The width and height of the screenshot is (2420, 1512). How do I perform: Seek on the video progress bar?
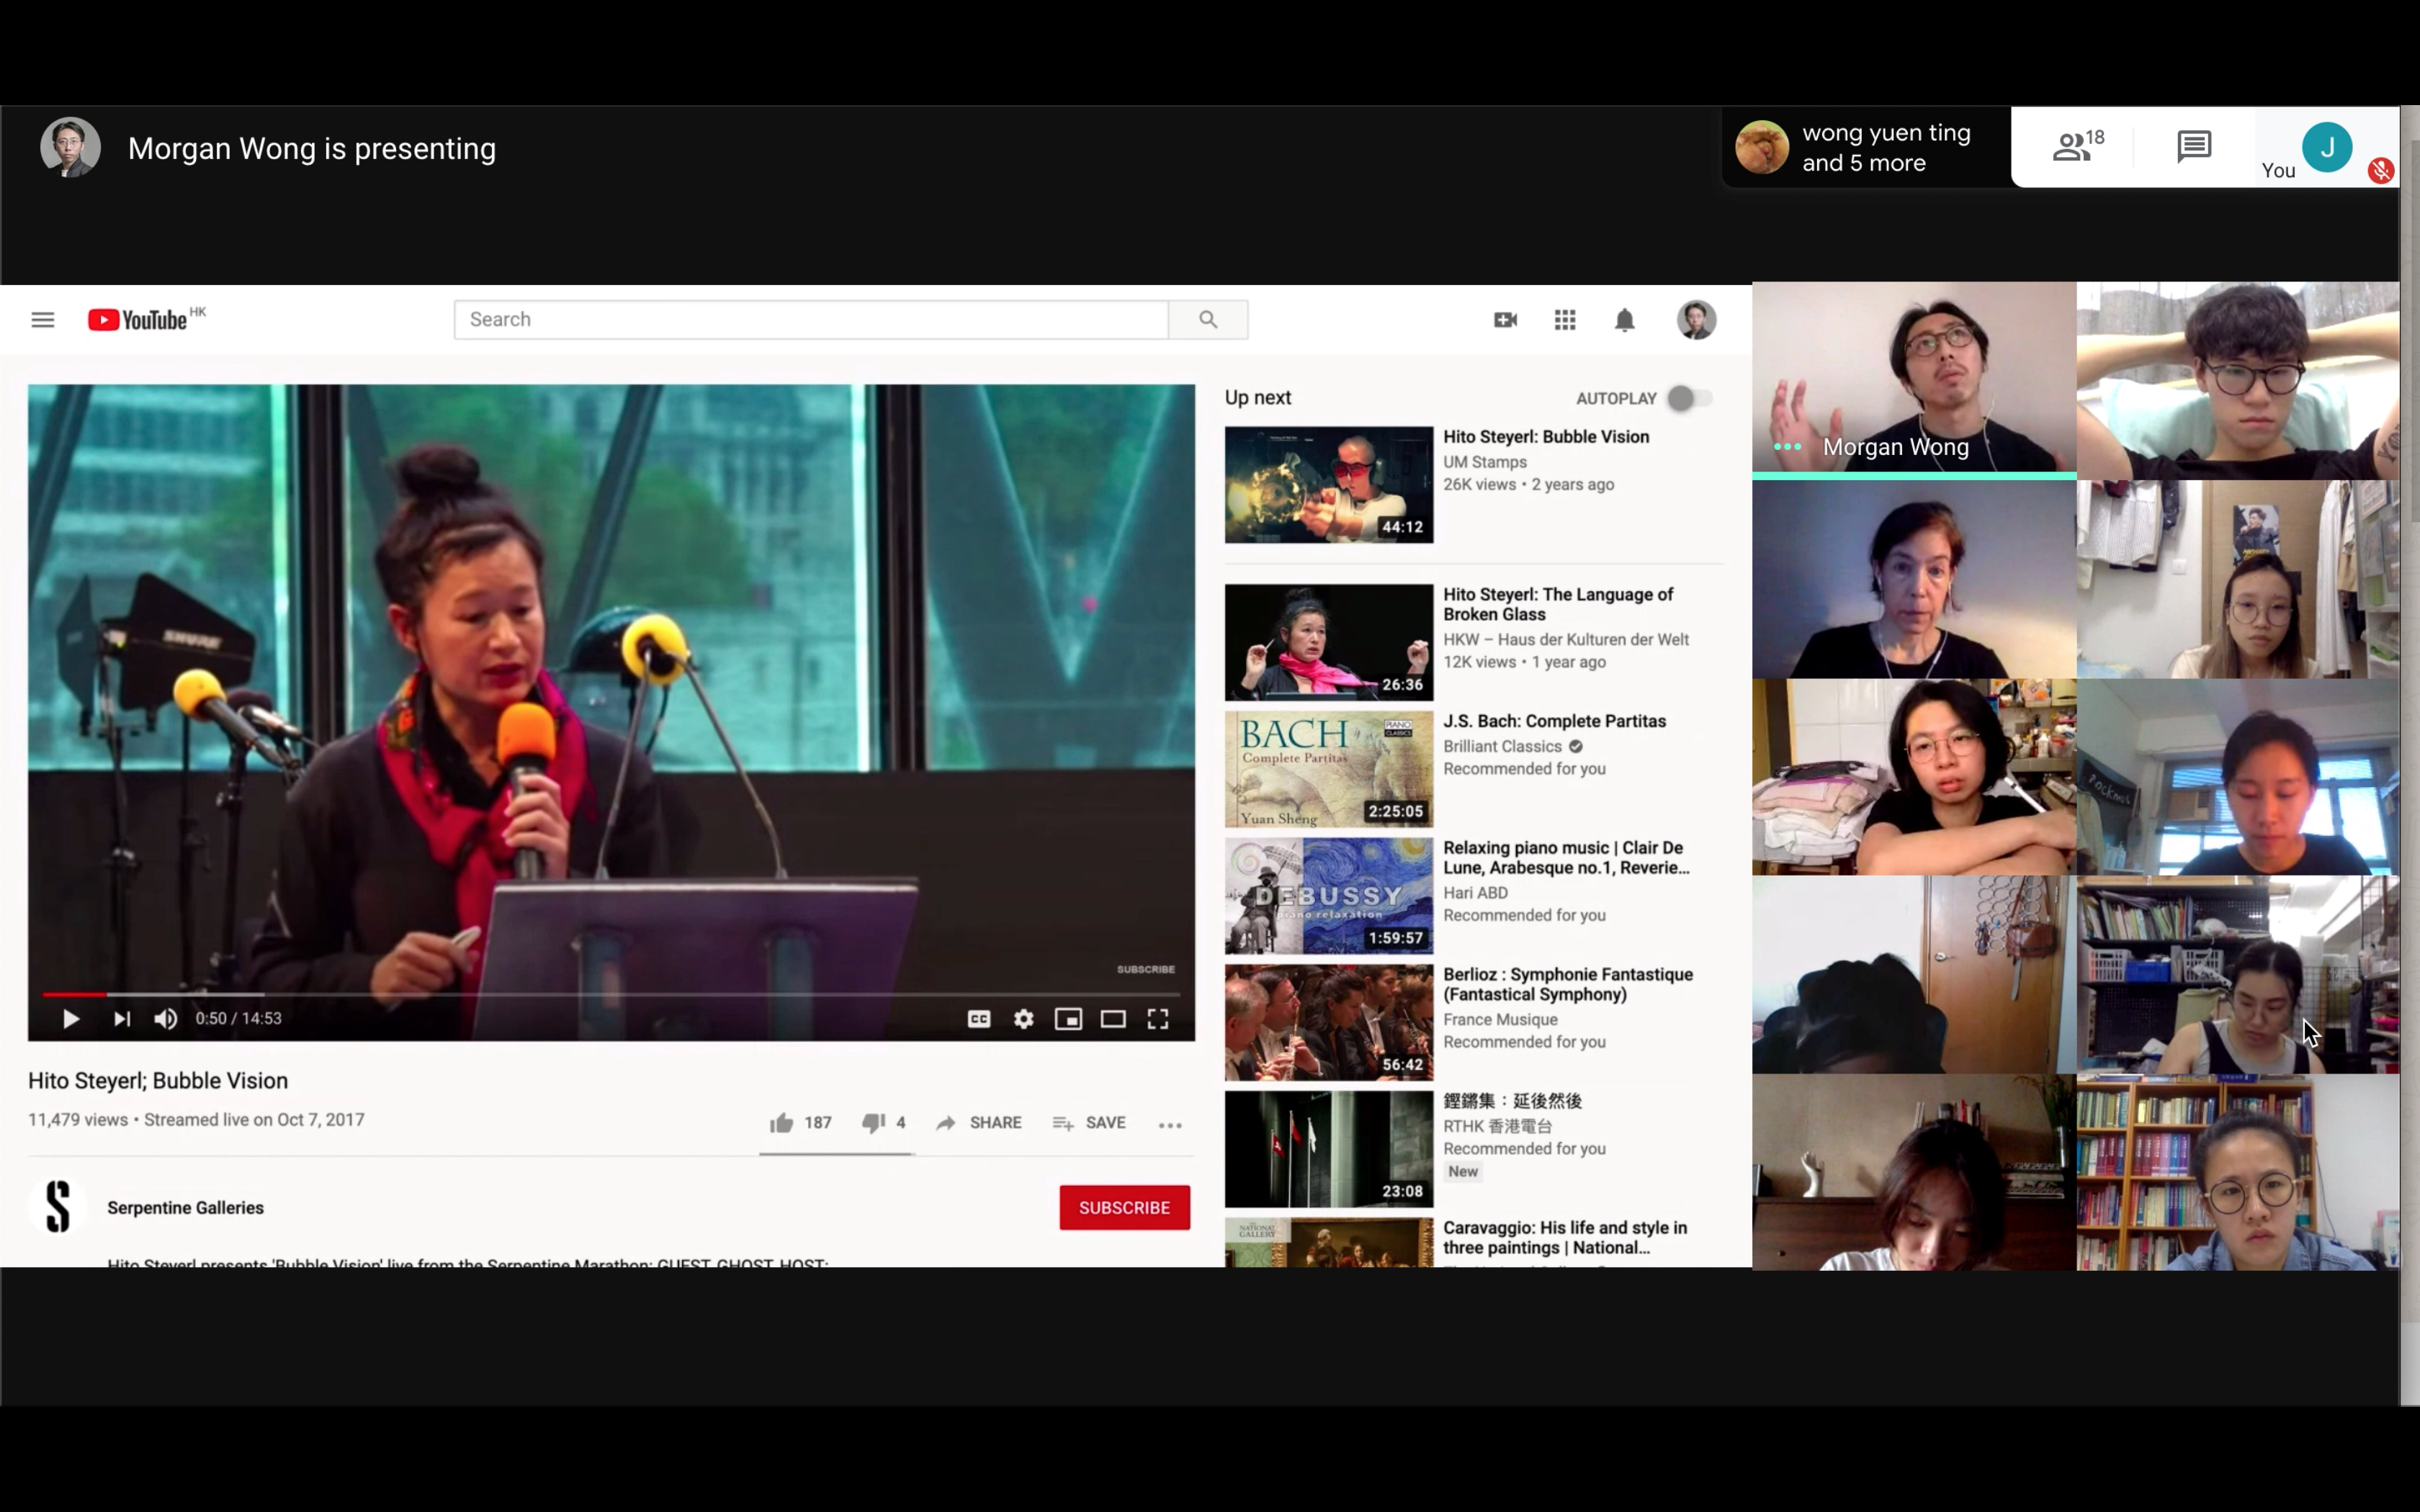[x=611, y=994]
